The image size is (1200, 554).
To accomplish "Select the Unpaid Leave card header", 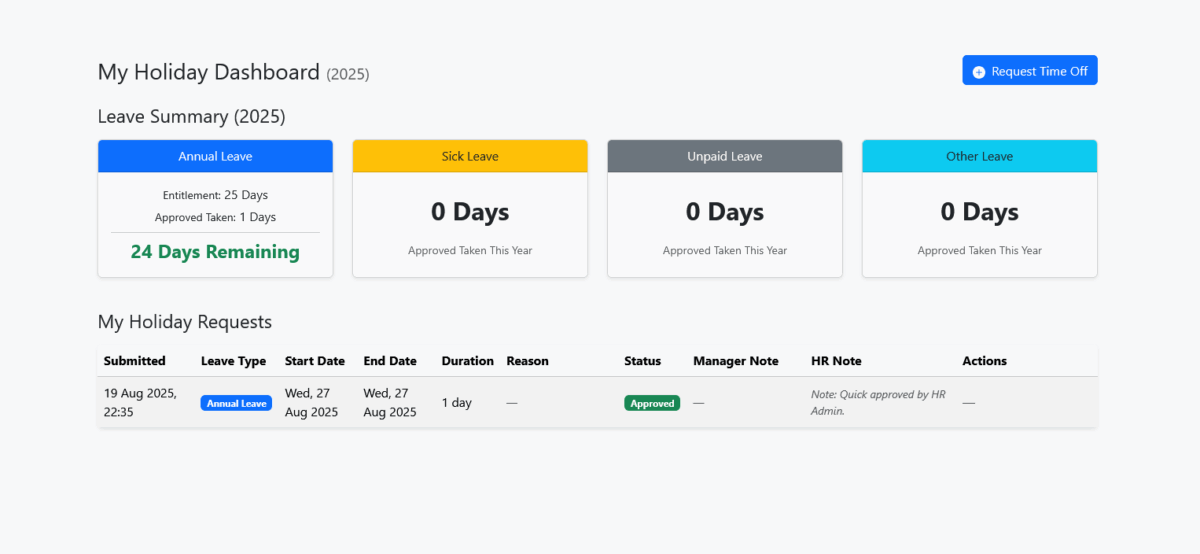I will point(725,156).
